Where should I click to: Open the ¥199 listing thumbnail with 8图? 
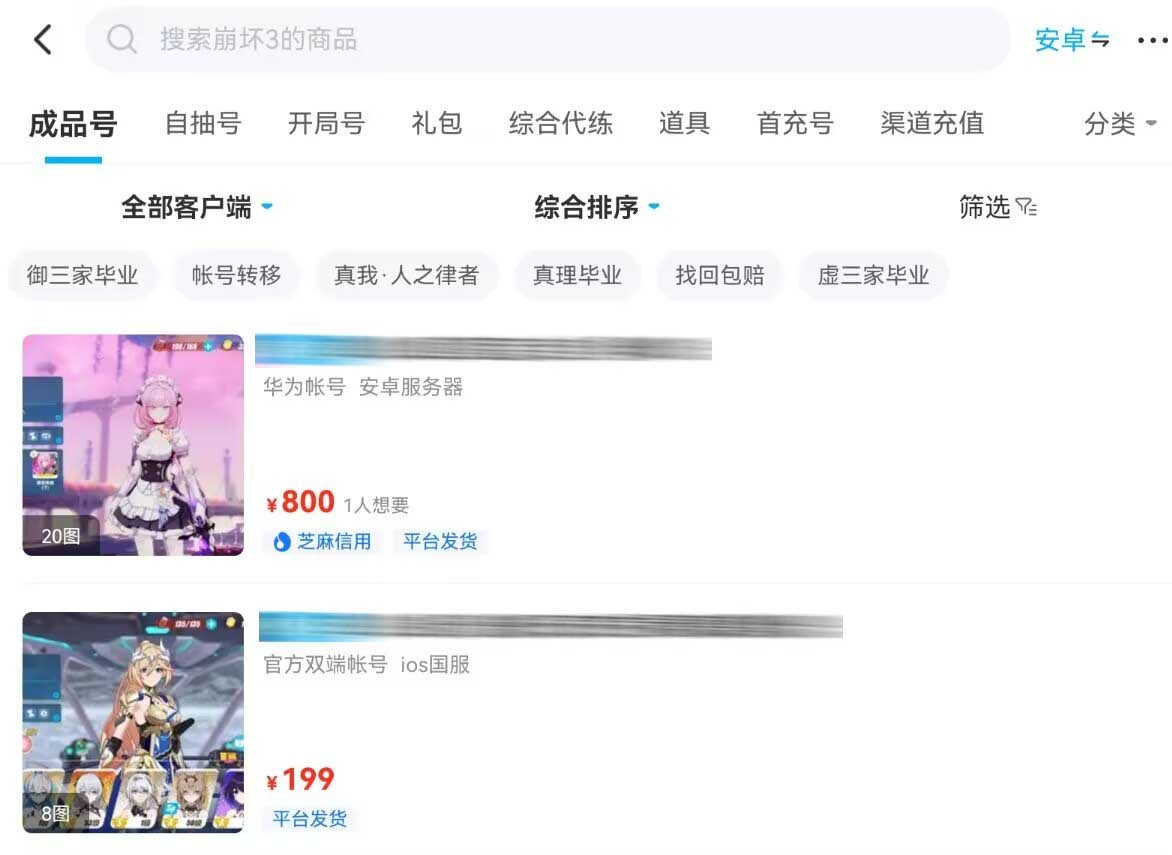[133, 722]
